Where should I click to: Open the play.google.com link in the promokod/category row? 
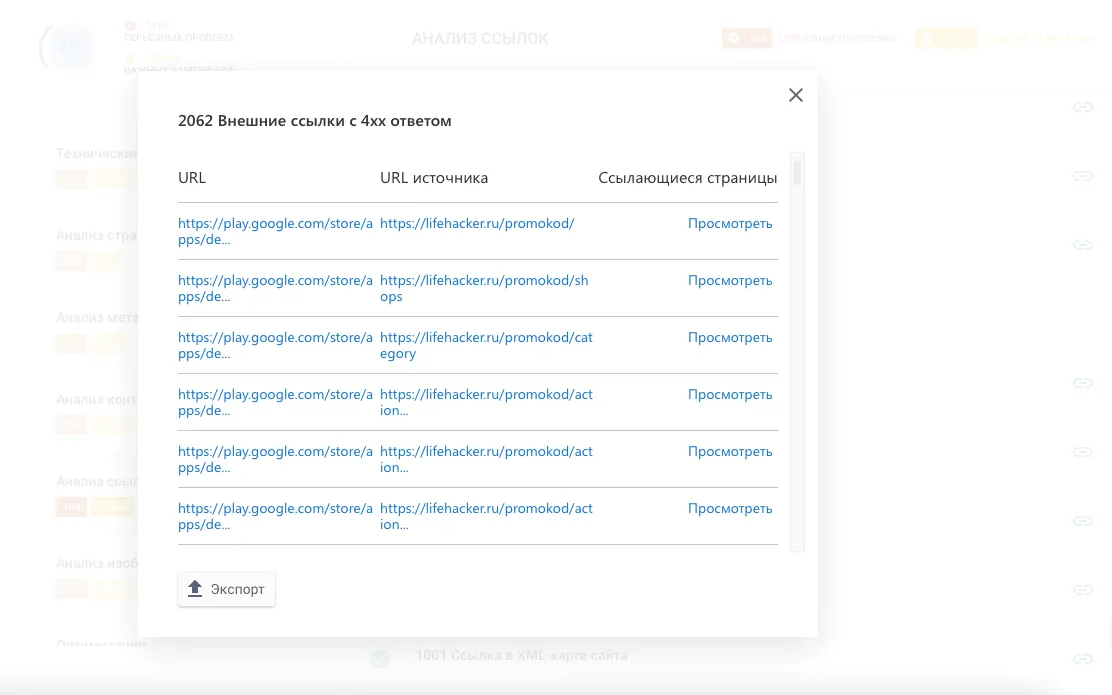click(275, 345)
